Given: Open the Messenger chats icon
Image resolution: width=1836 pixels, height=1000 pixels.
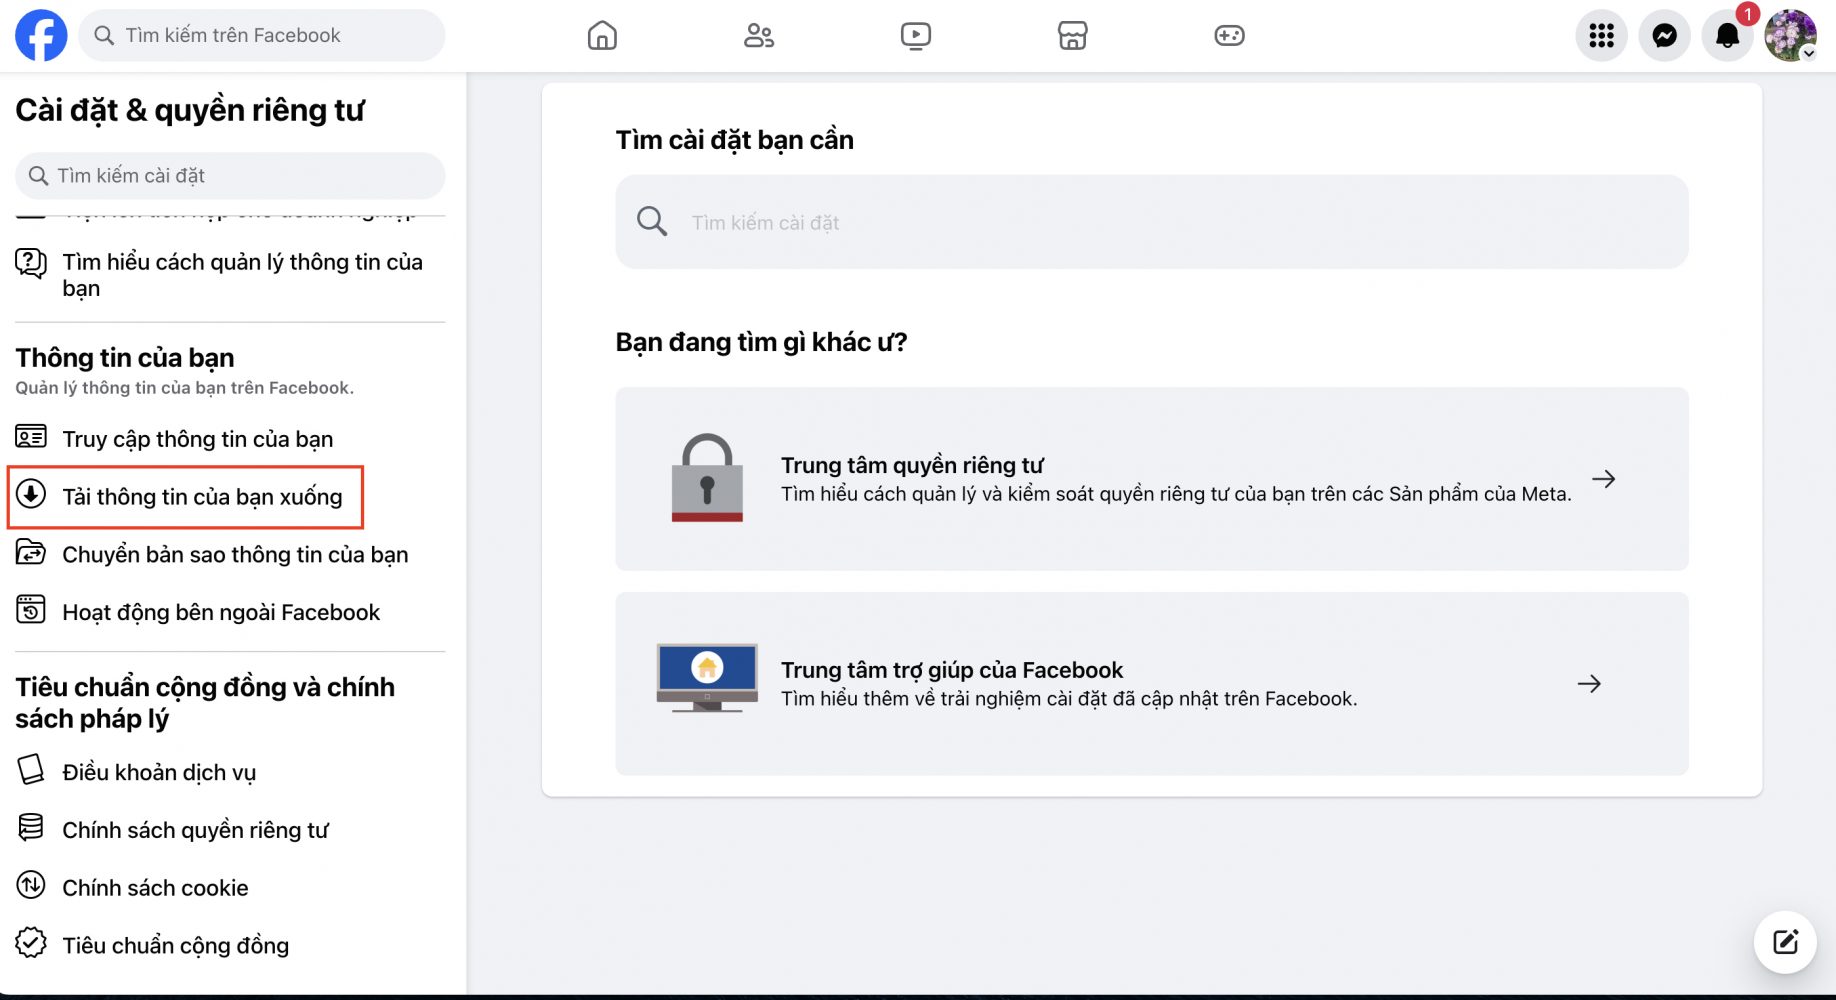Looking at the screenshot, I should pos(1664,36).
